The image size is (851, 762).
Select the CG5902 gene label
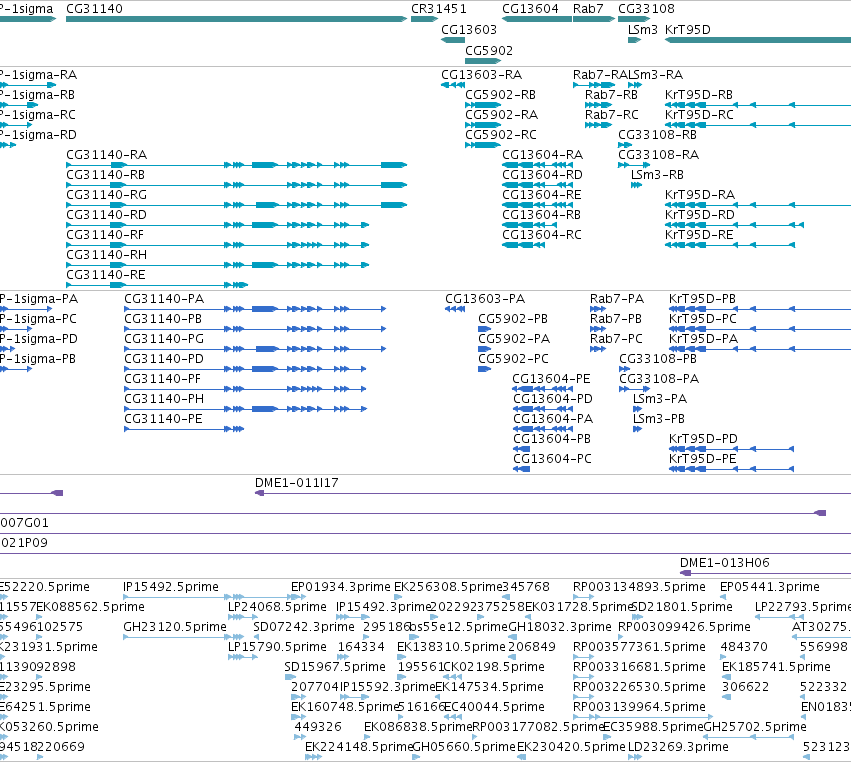coord(489,50)
